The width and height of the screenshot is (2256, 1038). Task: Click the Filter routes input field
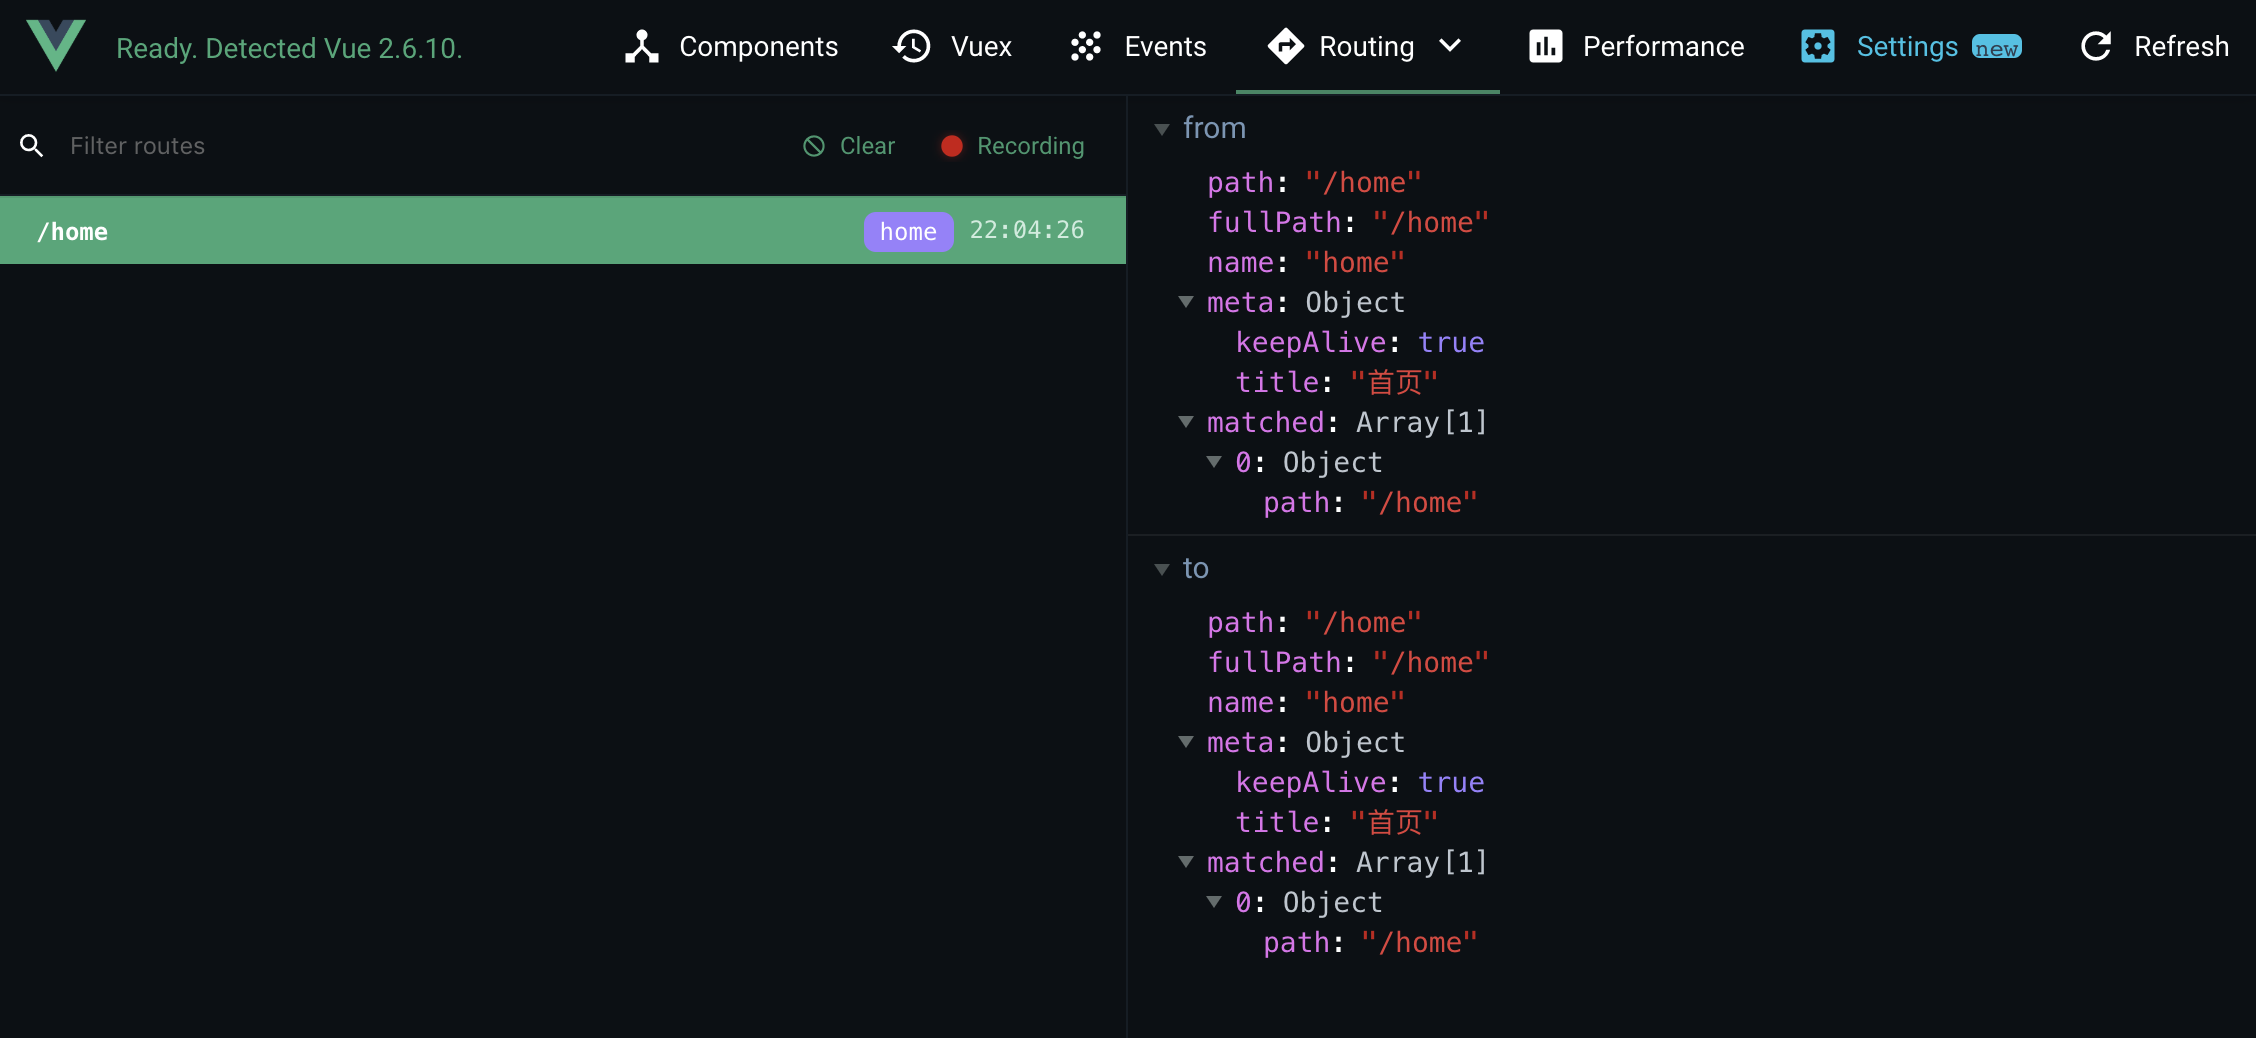pos(420,146)
